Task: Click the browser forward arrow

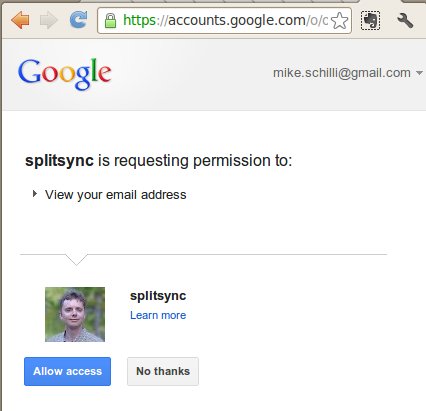Action: tap(49, 20)
